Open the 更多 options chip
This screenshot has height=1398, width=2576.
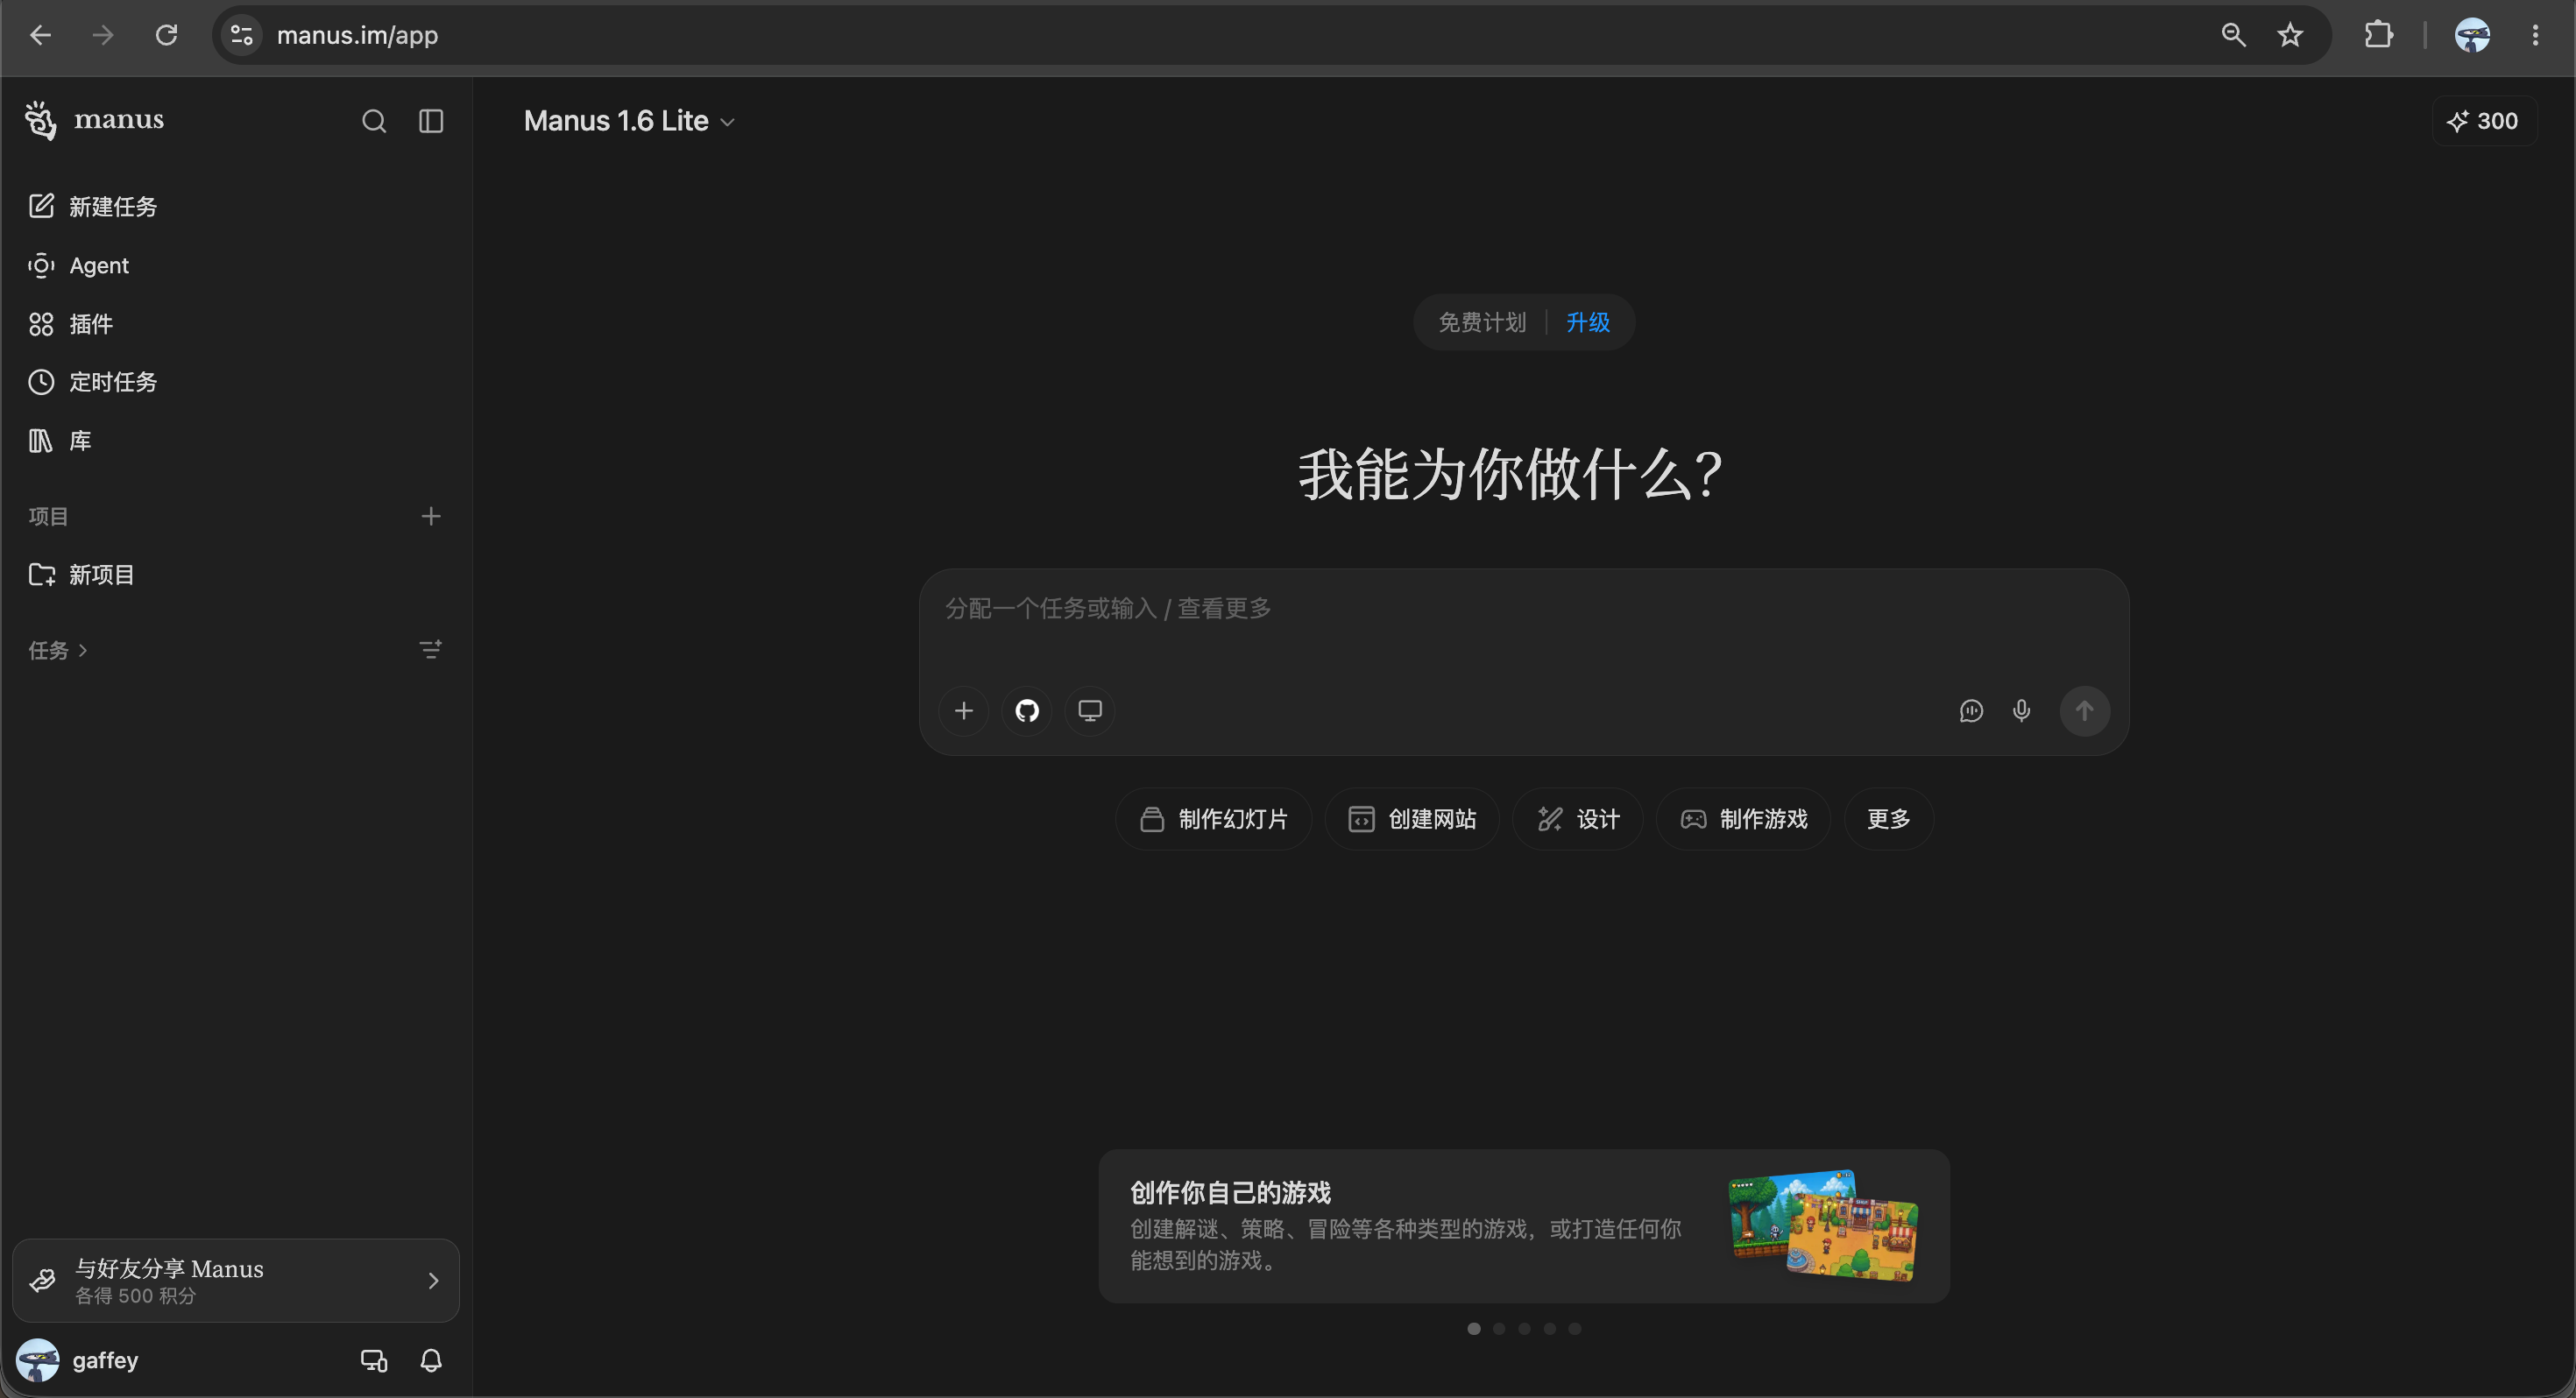coord(1889,820)
